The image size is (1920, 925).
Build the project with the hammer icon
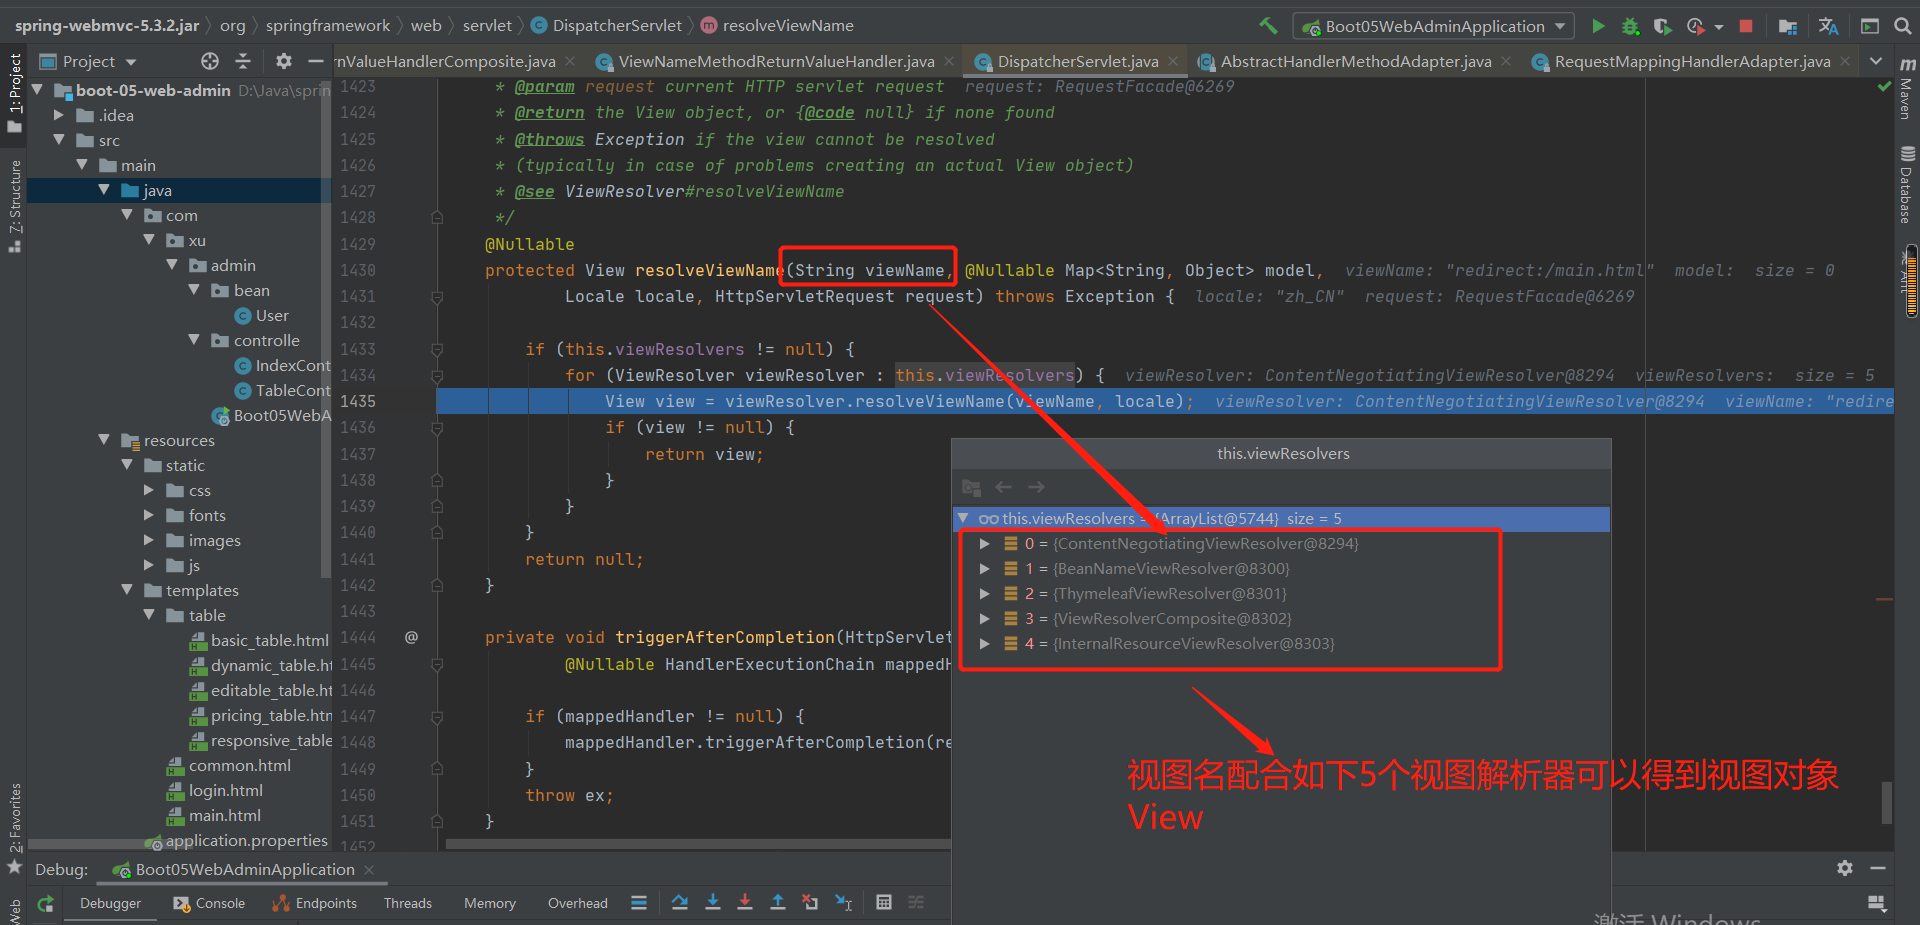pos(1268,26)
